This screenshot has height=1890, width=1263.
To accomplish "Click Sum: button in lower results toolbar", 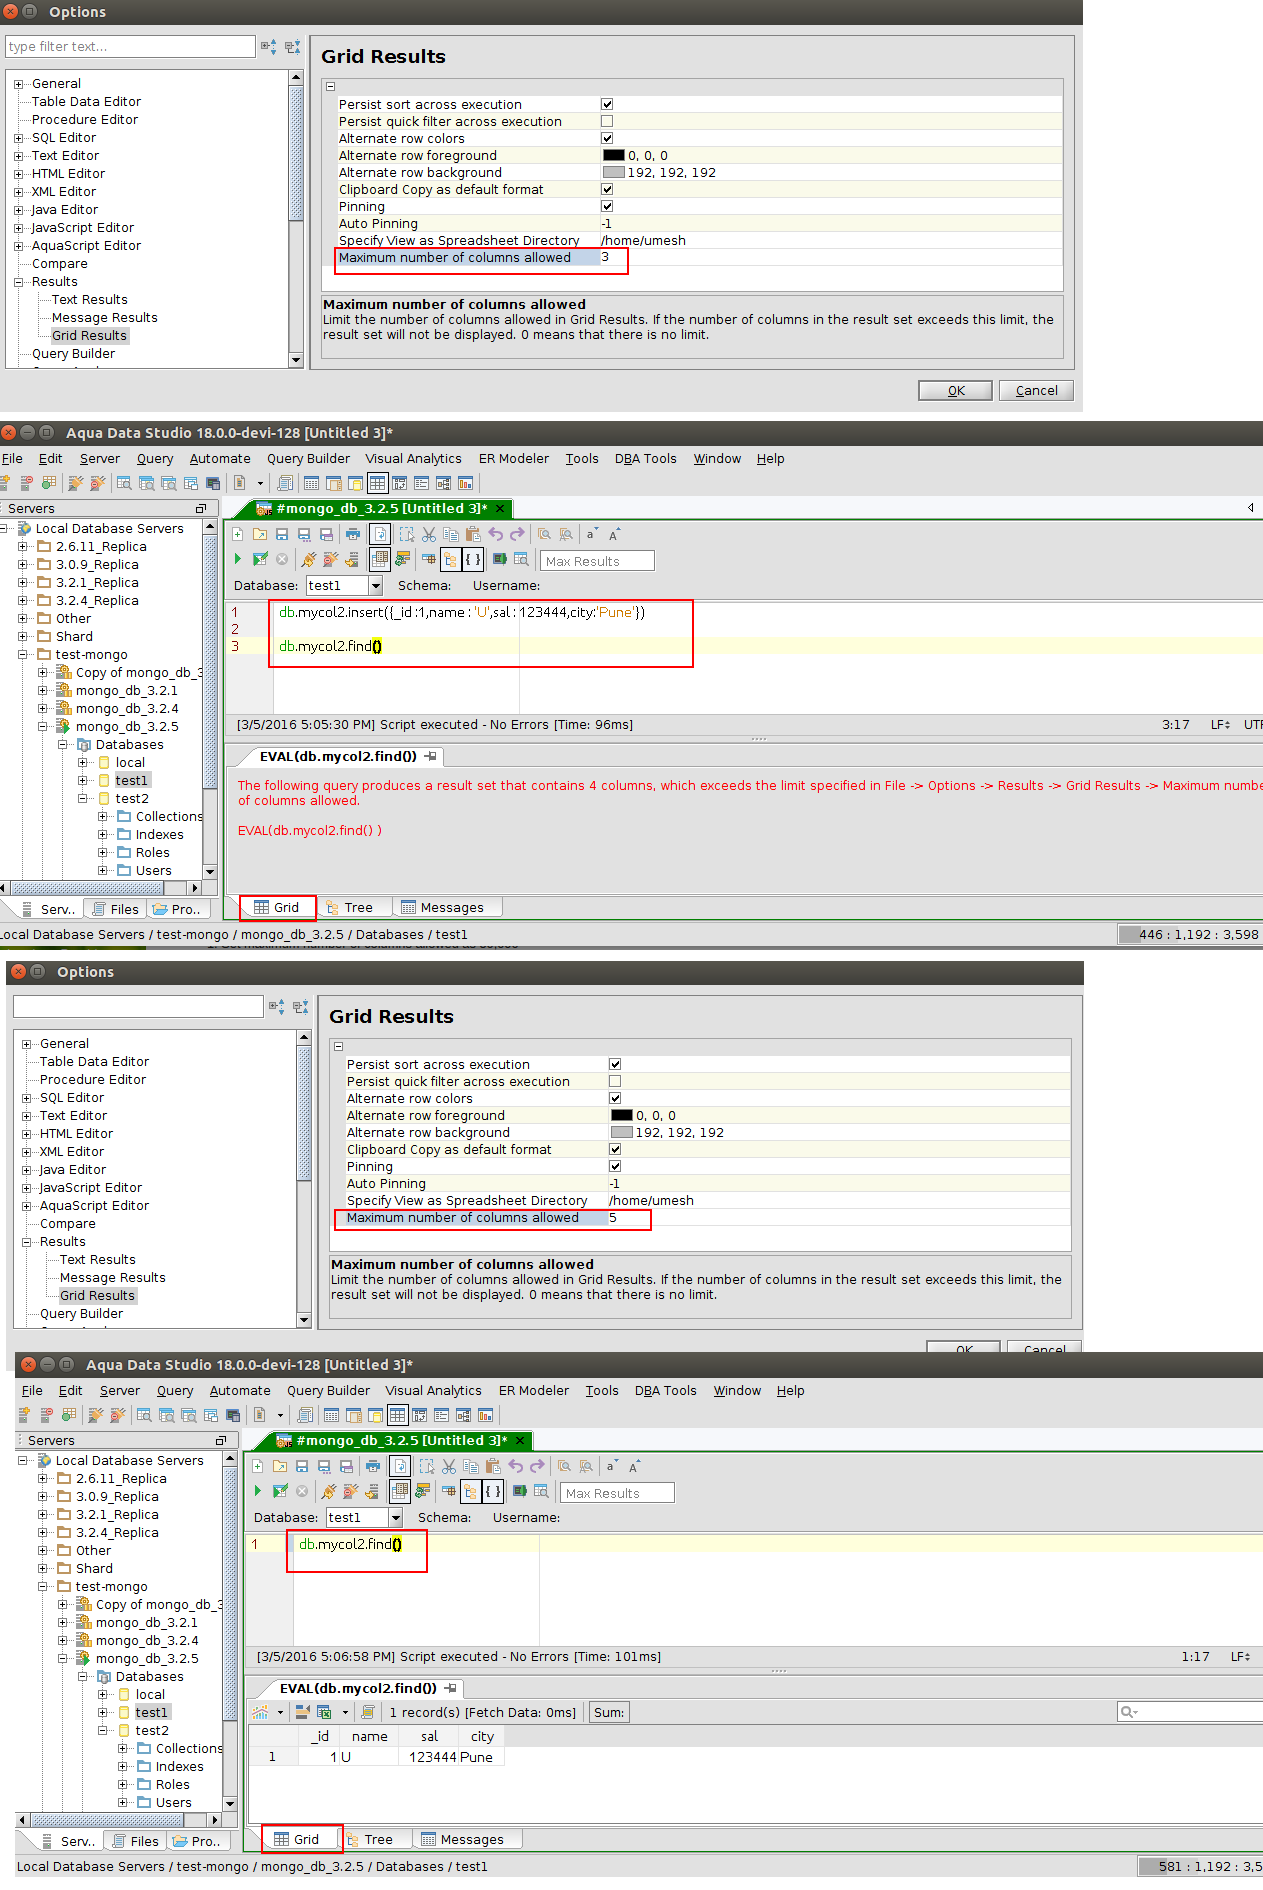I will pyautogui.click(x=609, y=1713).
